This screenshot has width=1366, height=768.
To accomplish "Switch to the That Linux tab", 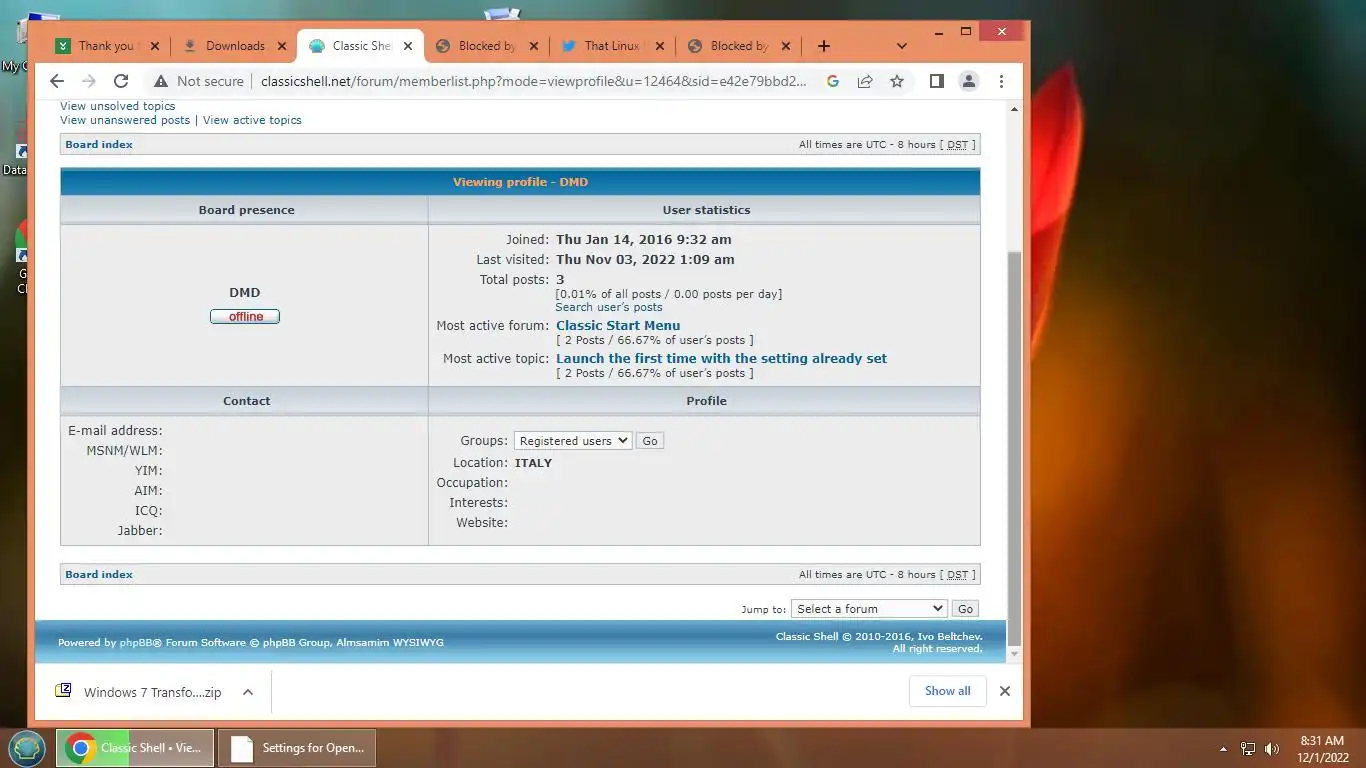I will click(611, 46).
